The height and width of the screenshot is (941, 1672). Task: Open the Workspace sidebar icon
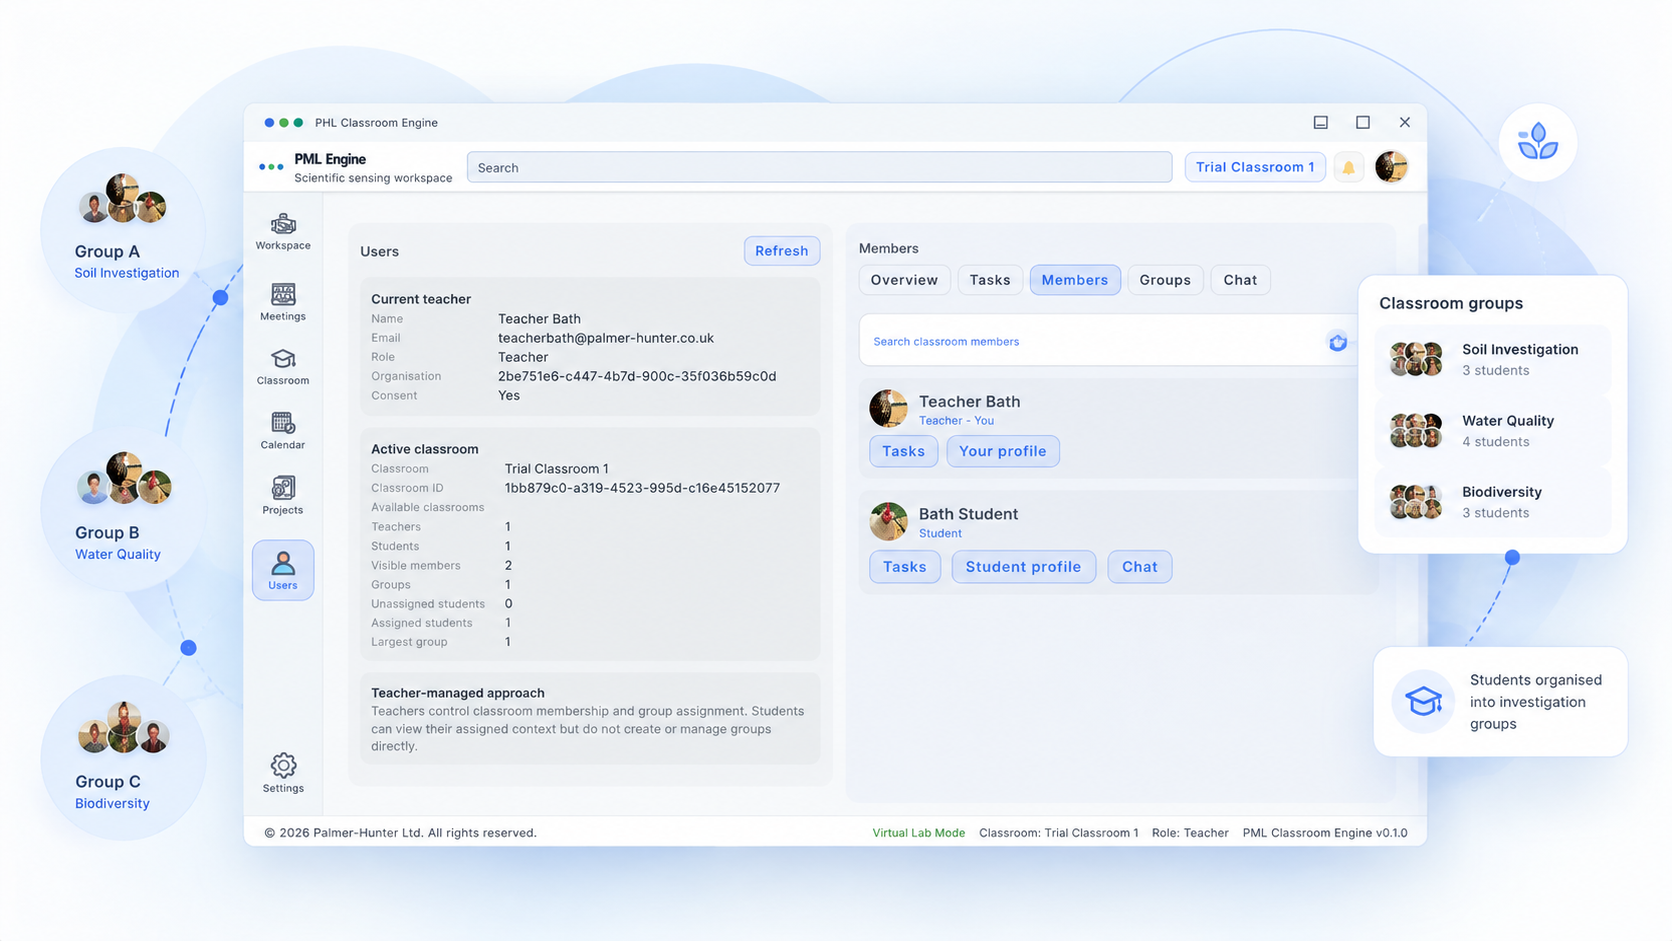click(x=283, y=231)
